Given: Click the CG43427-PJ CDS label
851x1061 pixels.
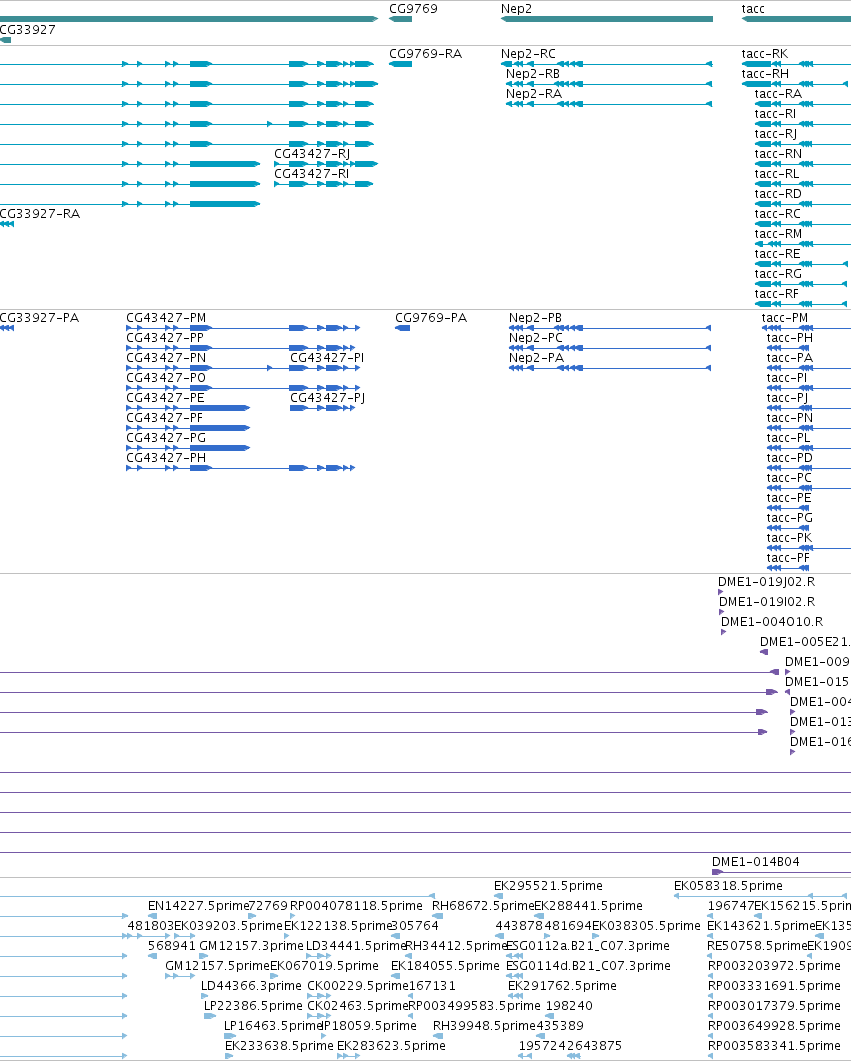Looking at the screenshot, I should pos(327,397).
